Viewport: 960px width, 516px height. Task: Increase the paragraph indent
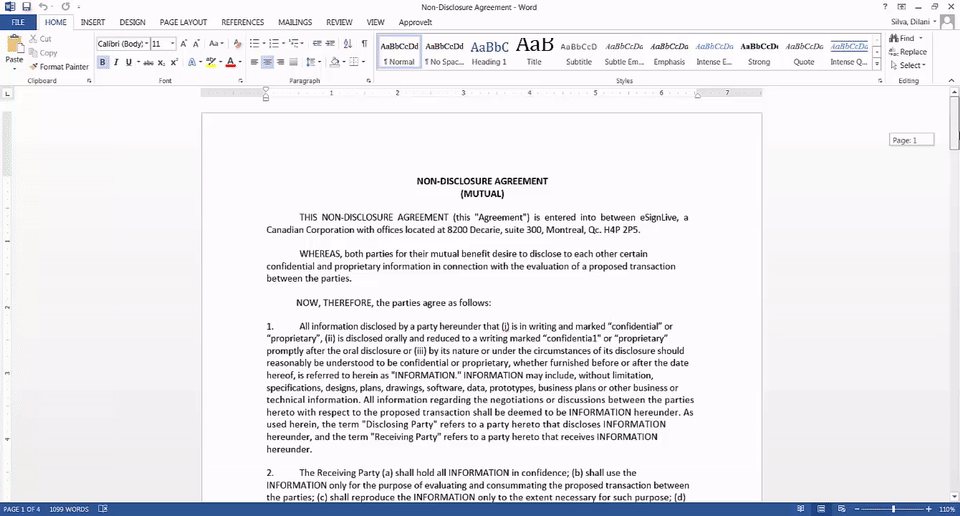click(330, 43)
